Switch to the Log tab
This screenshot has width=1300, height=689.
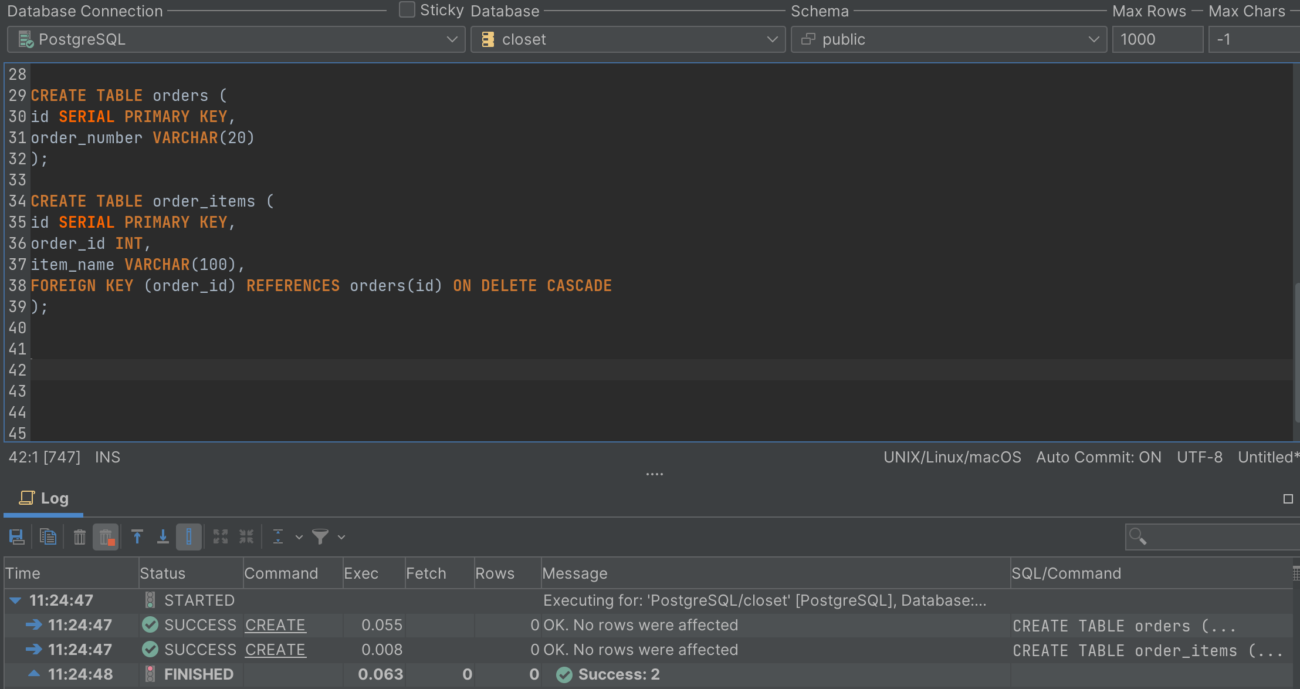coord(43,498)
